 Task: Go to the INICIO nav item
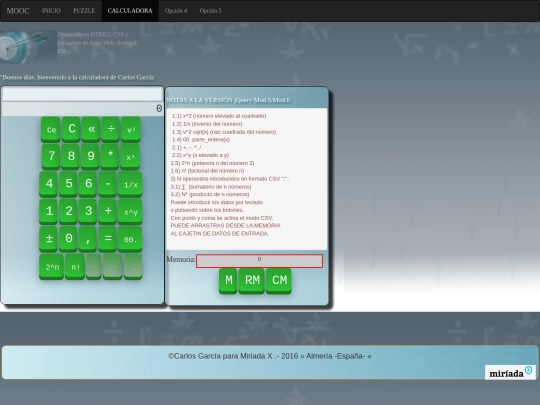pyautogui.click(x=51, y=11)
